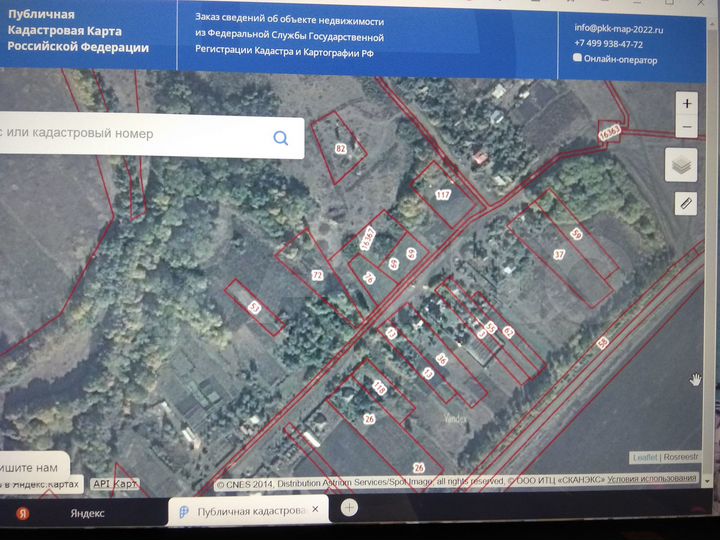Open a new browser tab
Screen dimensions: 720x540
coord(349,507)
